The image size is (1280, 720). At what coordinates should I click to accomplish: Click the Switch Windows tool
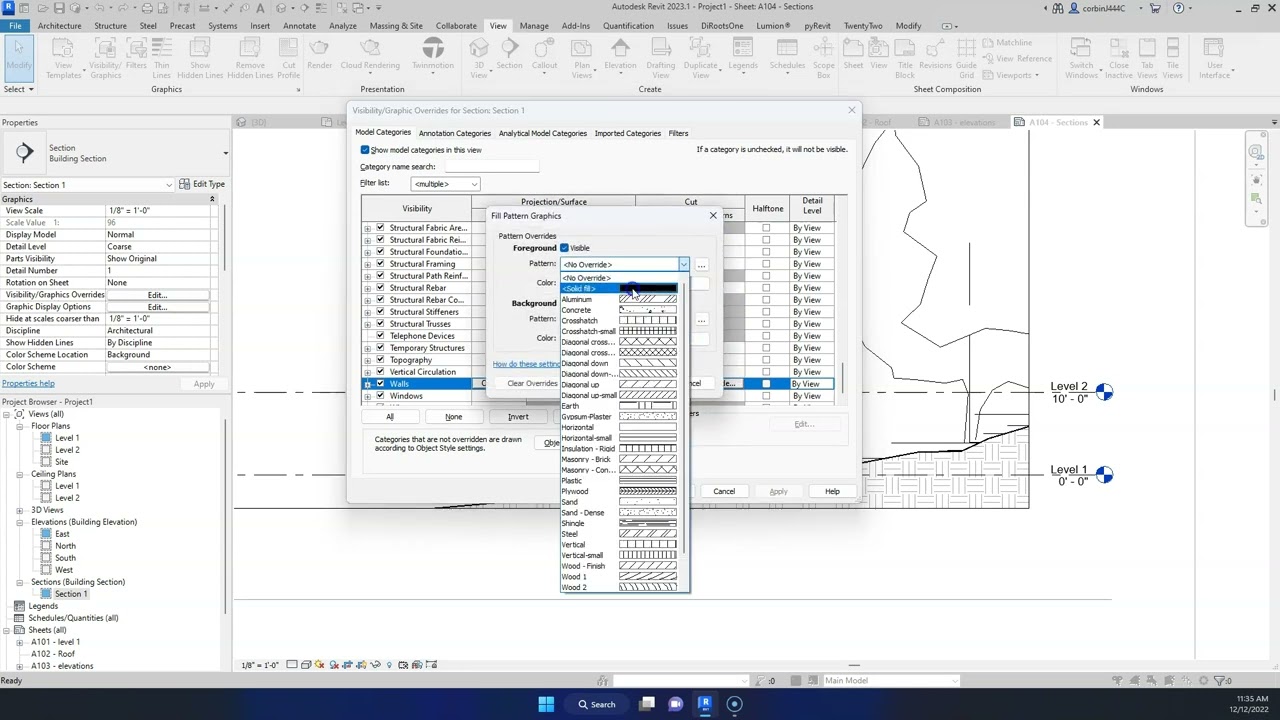[1081, 57]
